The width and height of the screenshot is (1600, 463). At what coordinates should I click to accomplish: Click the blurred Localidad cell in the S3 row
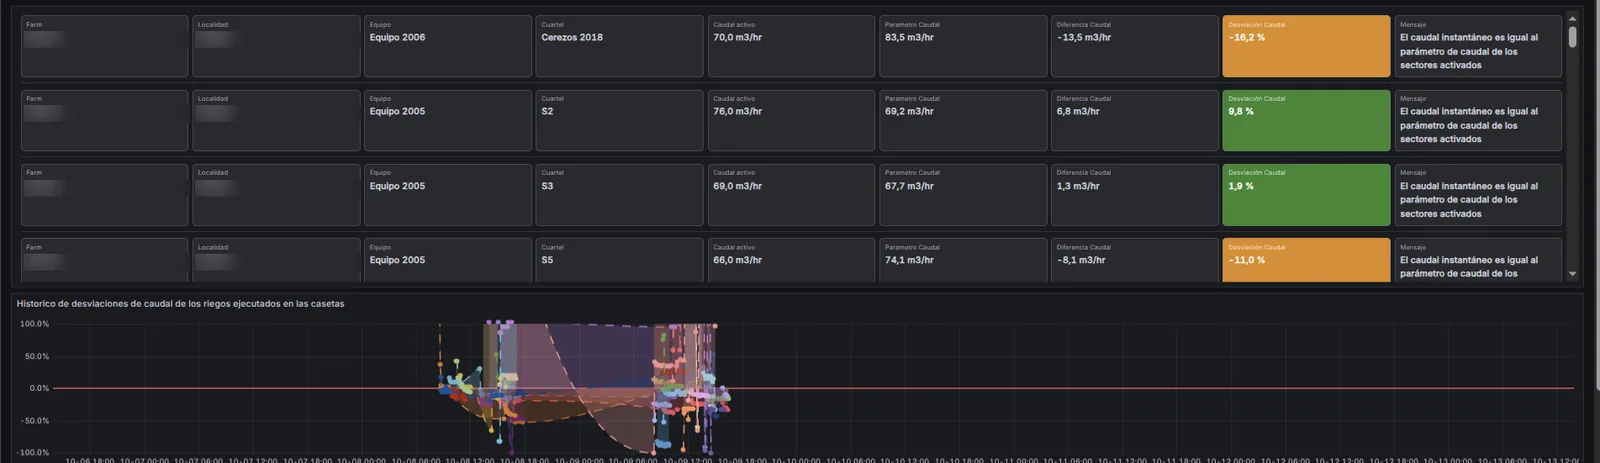click(276, 195)
